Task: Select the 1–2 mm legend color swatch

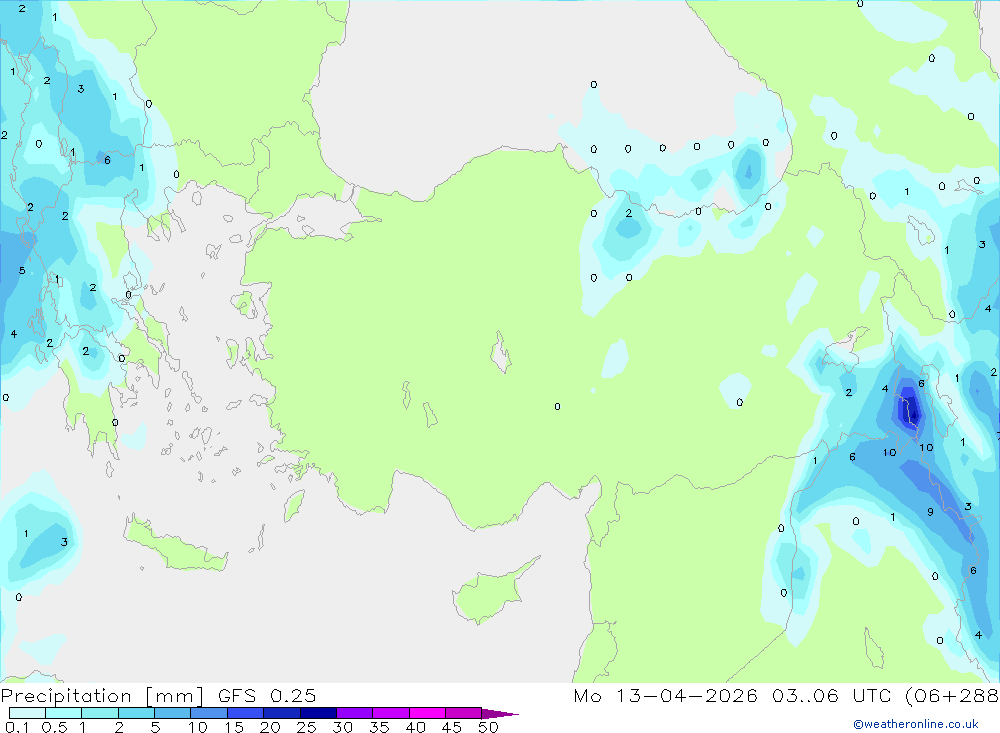Action: 100,713
